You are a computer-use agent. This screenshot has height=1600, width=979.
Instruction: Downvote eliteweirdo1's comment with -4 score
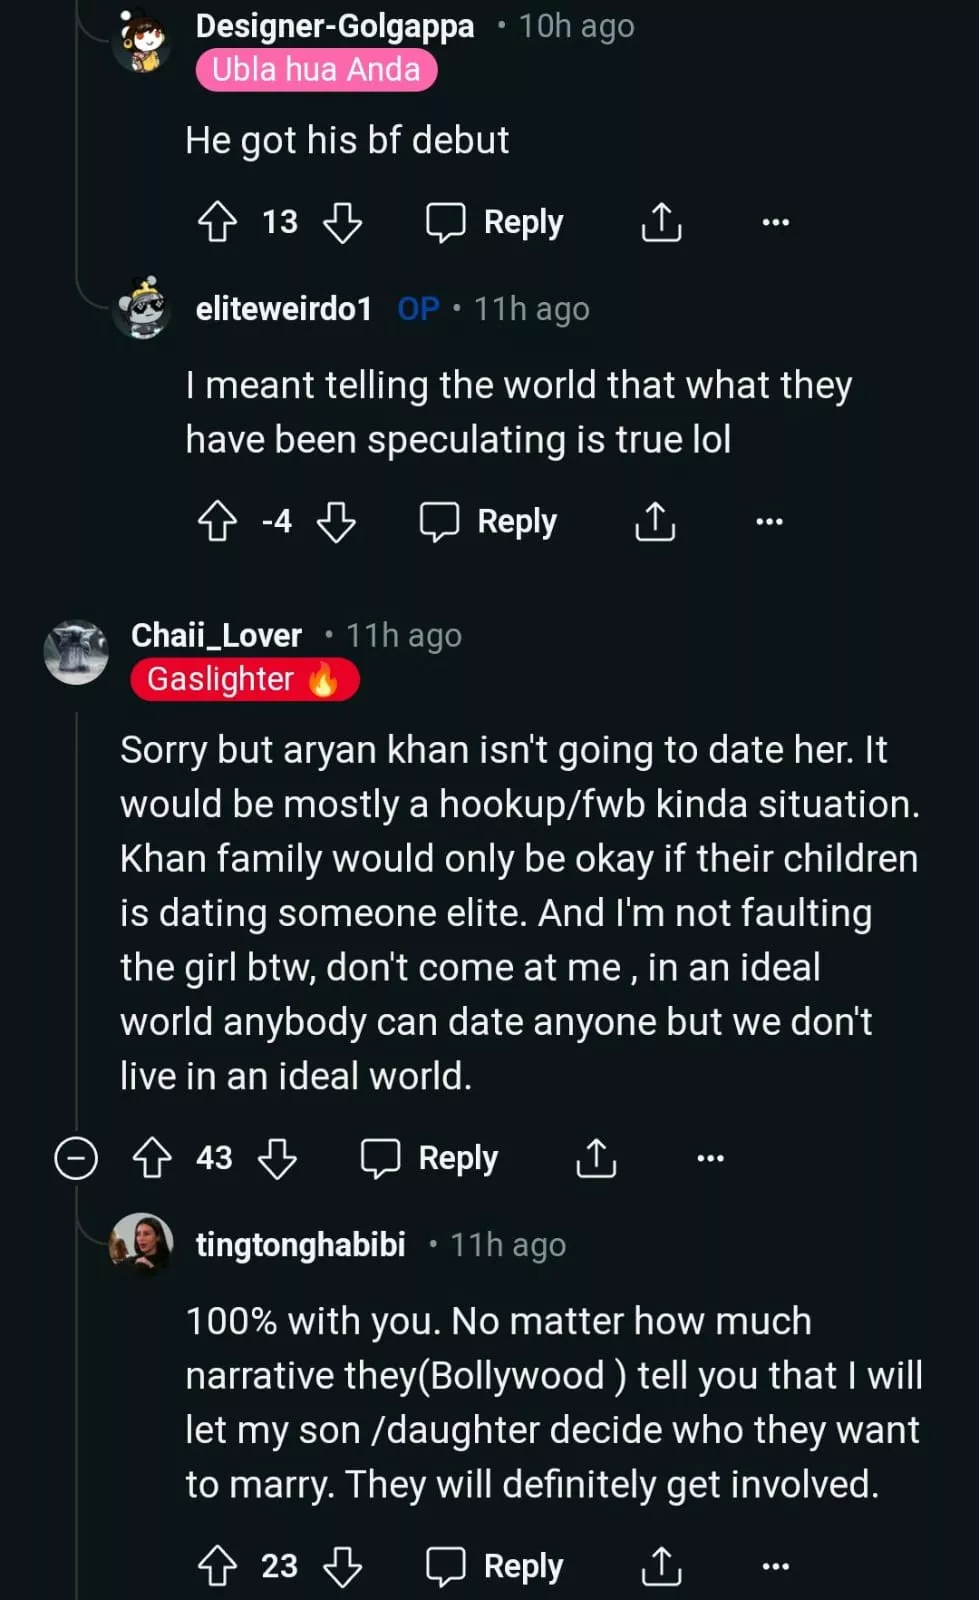click(336, 521)
